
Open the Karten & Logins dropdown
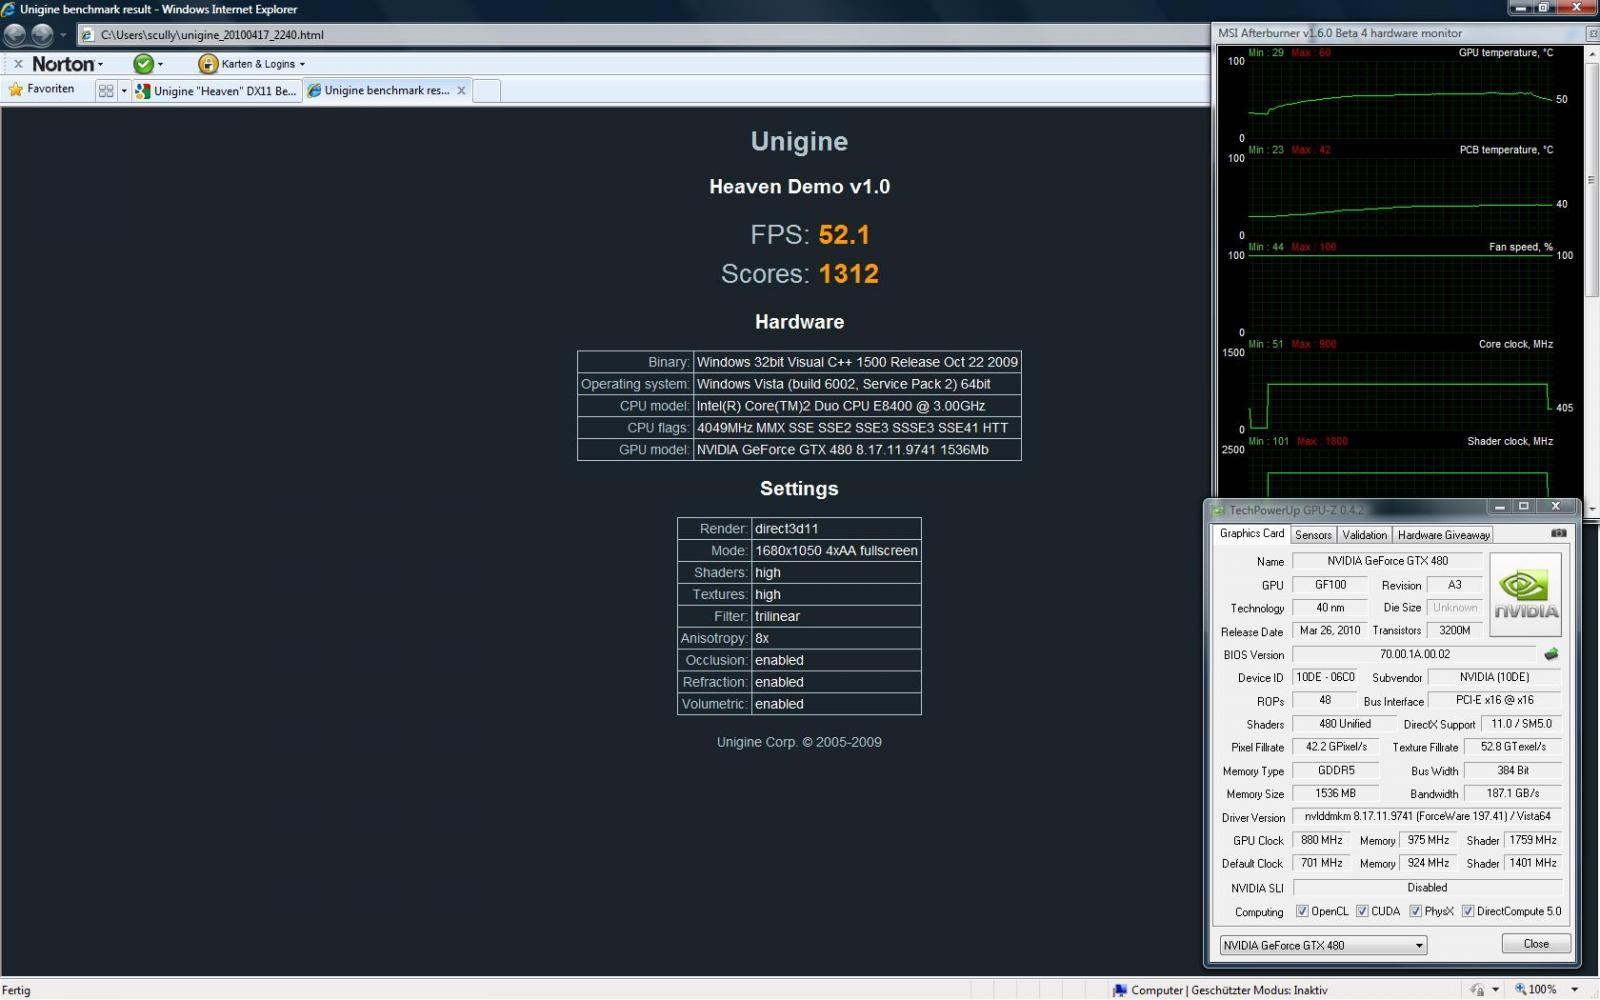pyautogui.click(x=263, y=64)
